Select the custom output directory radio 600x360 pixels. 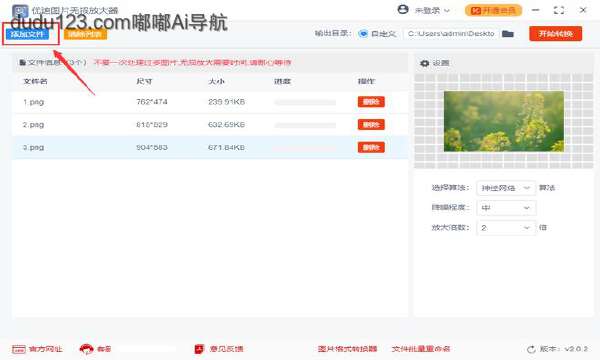(x=363, y=34)
